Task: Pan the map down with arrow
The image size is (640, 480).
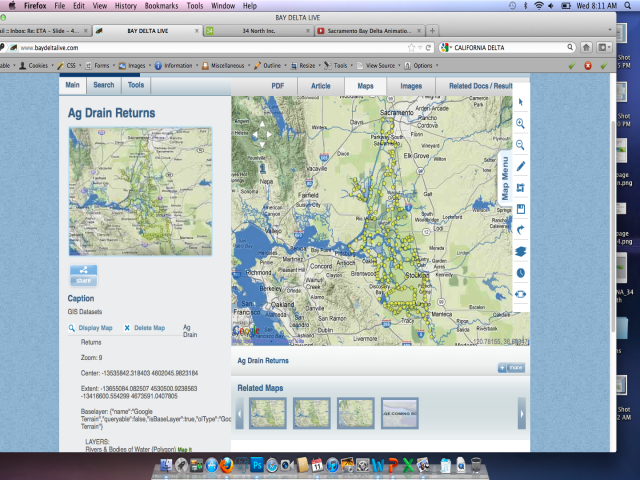Action: (262, 144)
